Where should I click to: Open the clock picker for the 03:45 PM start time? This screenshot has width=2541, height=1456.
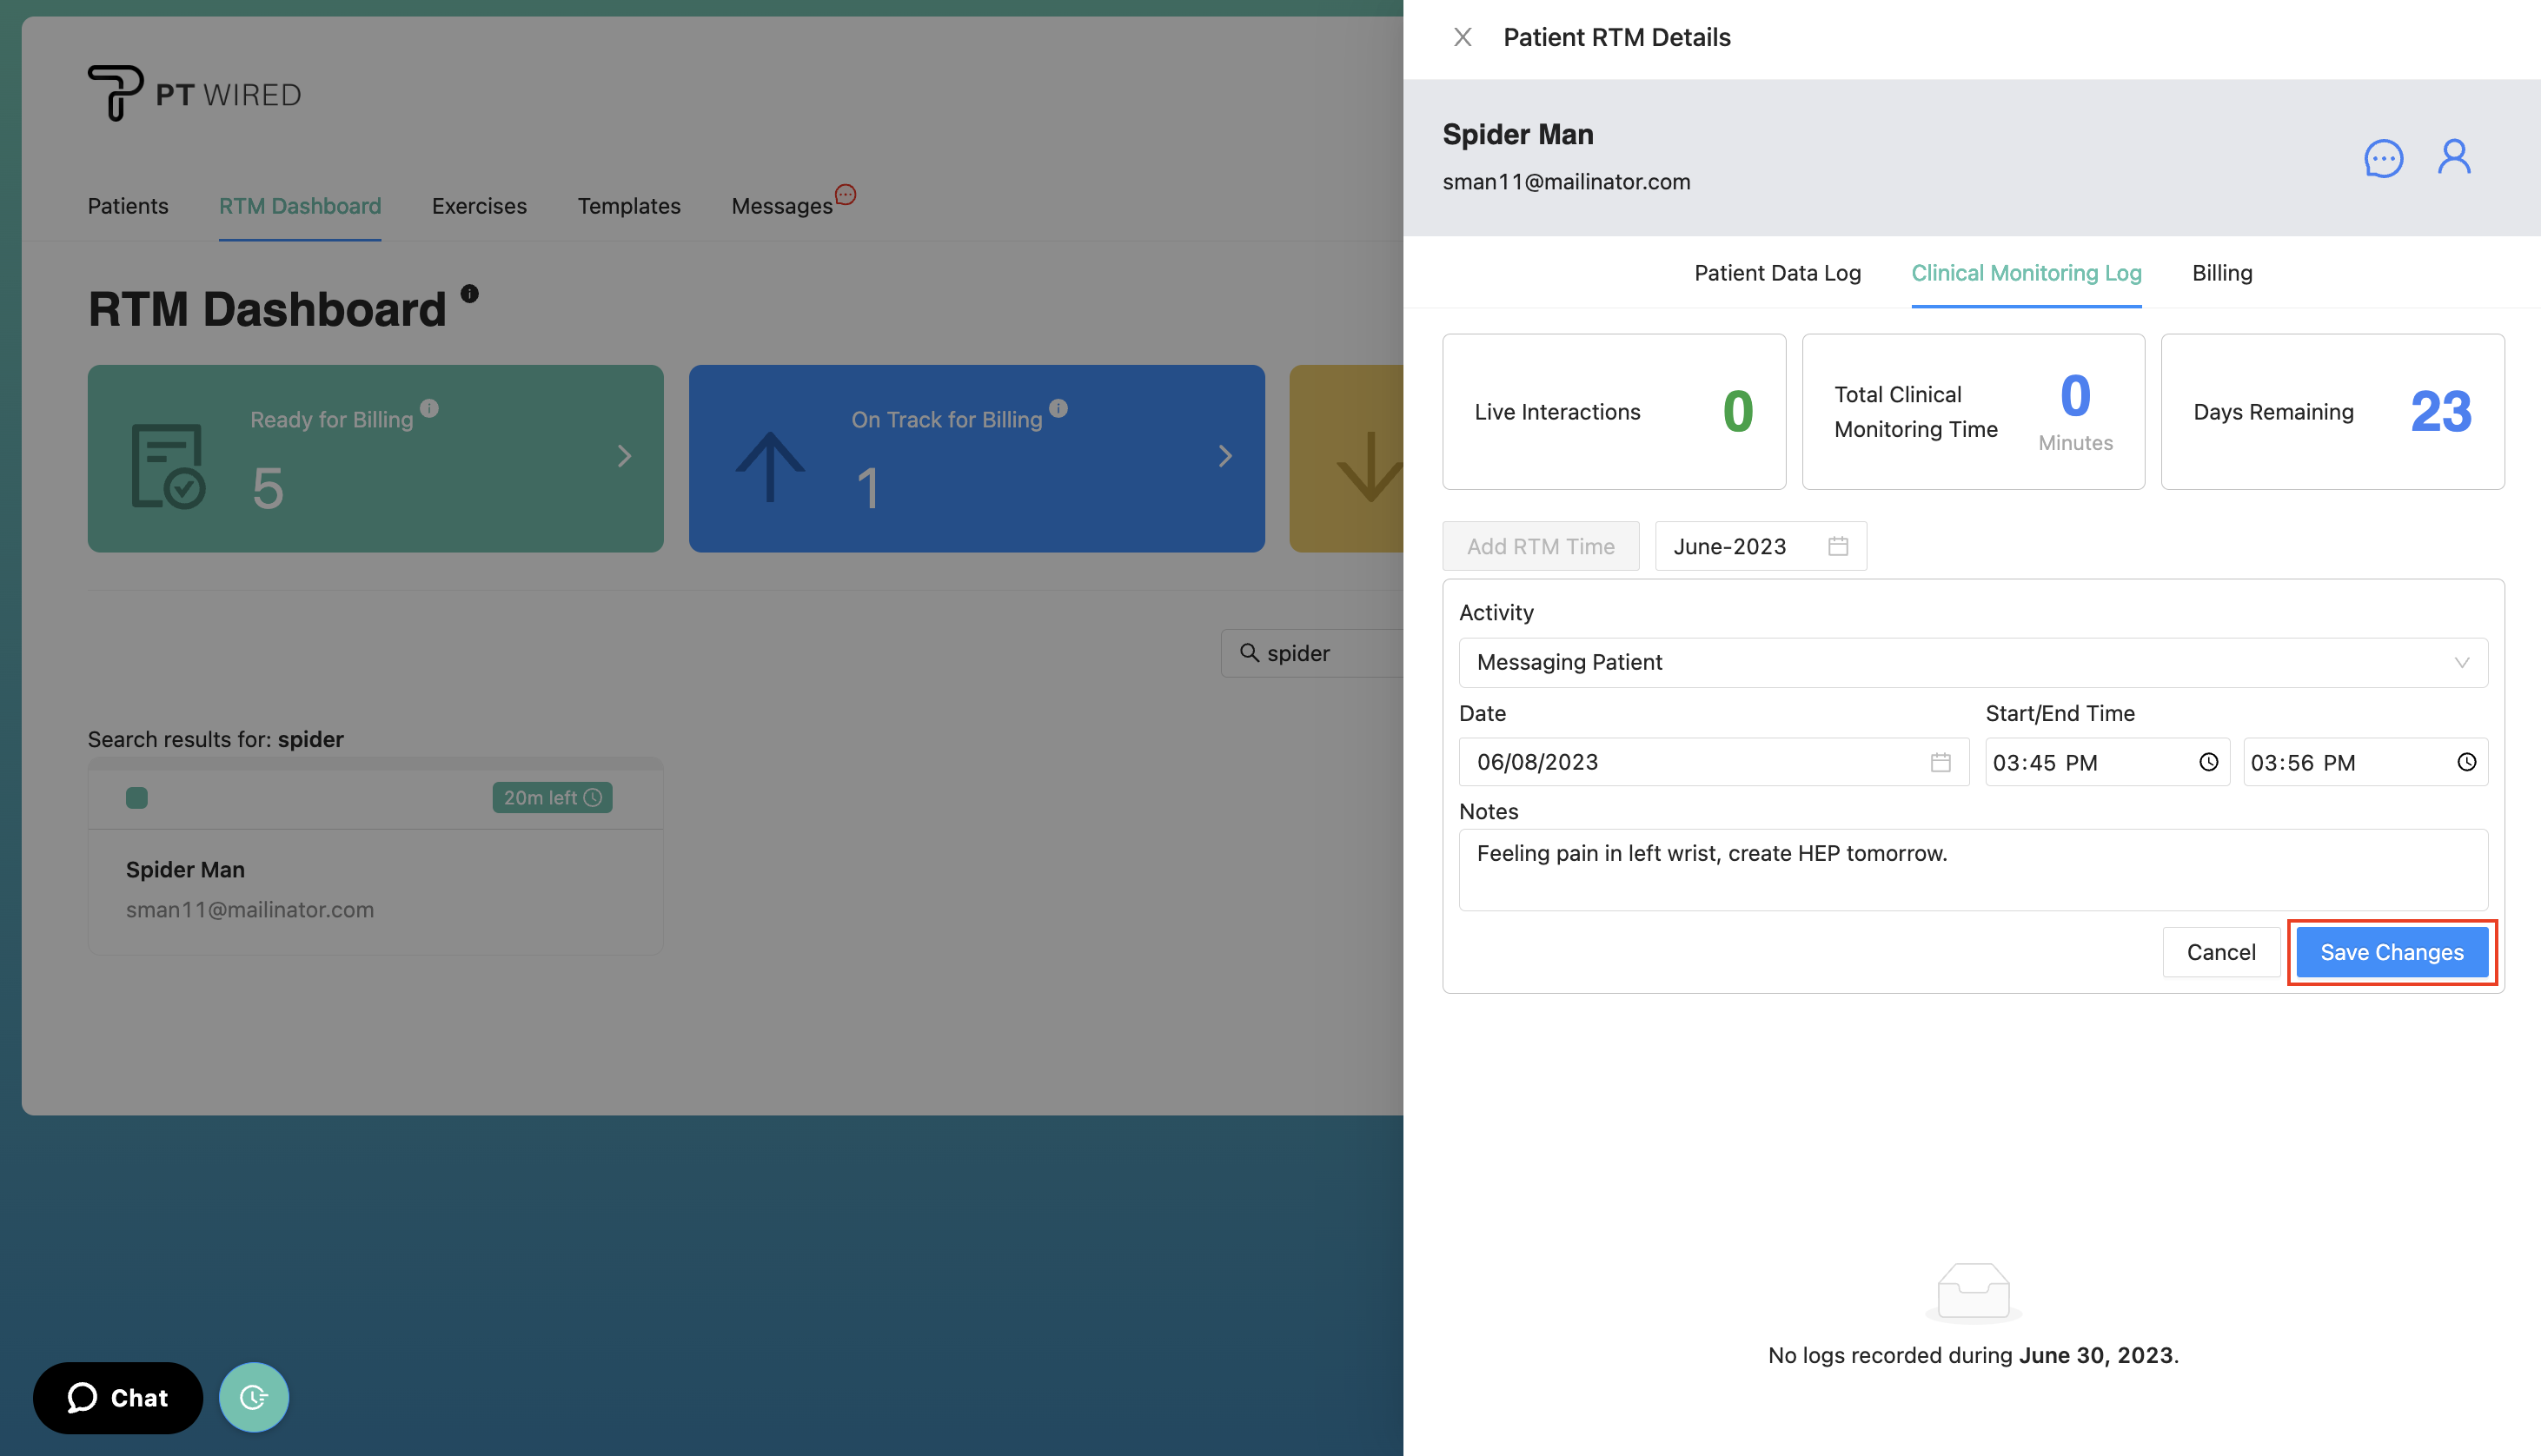(2209, 761)
